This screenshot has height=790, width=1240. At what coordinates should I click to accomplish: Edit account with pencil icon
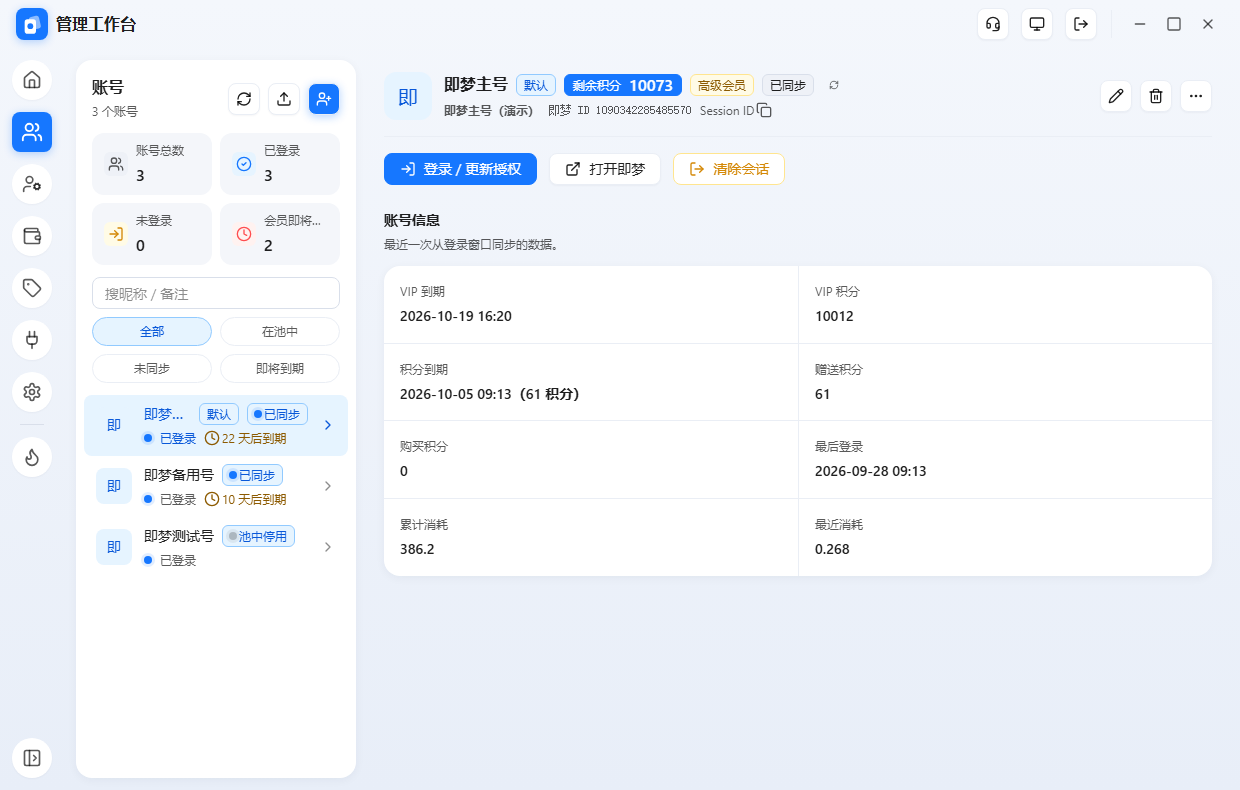point(1116,96)
